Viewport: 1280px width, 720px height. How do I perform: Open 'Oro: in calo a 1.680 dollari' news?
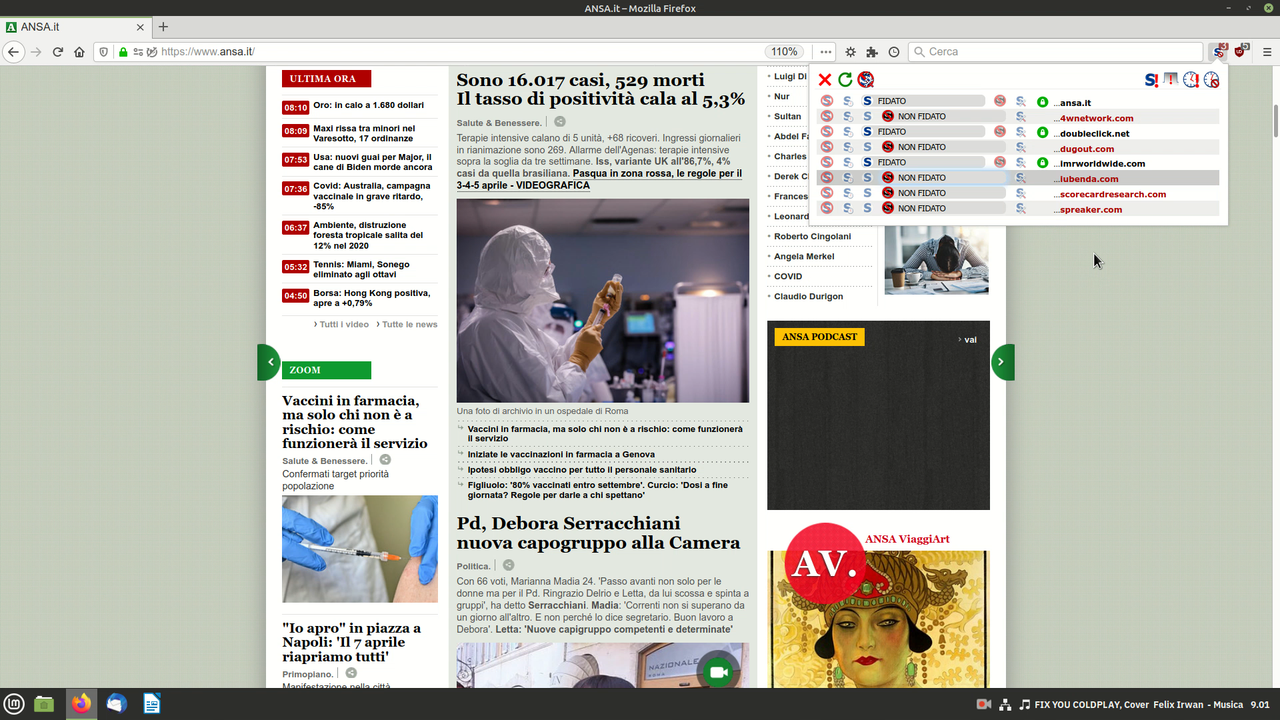368,105
